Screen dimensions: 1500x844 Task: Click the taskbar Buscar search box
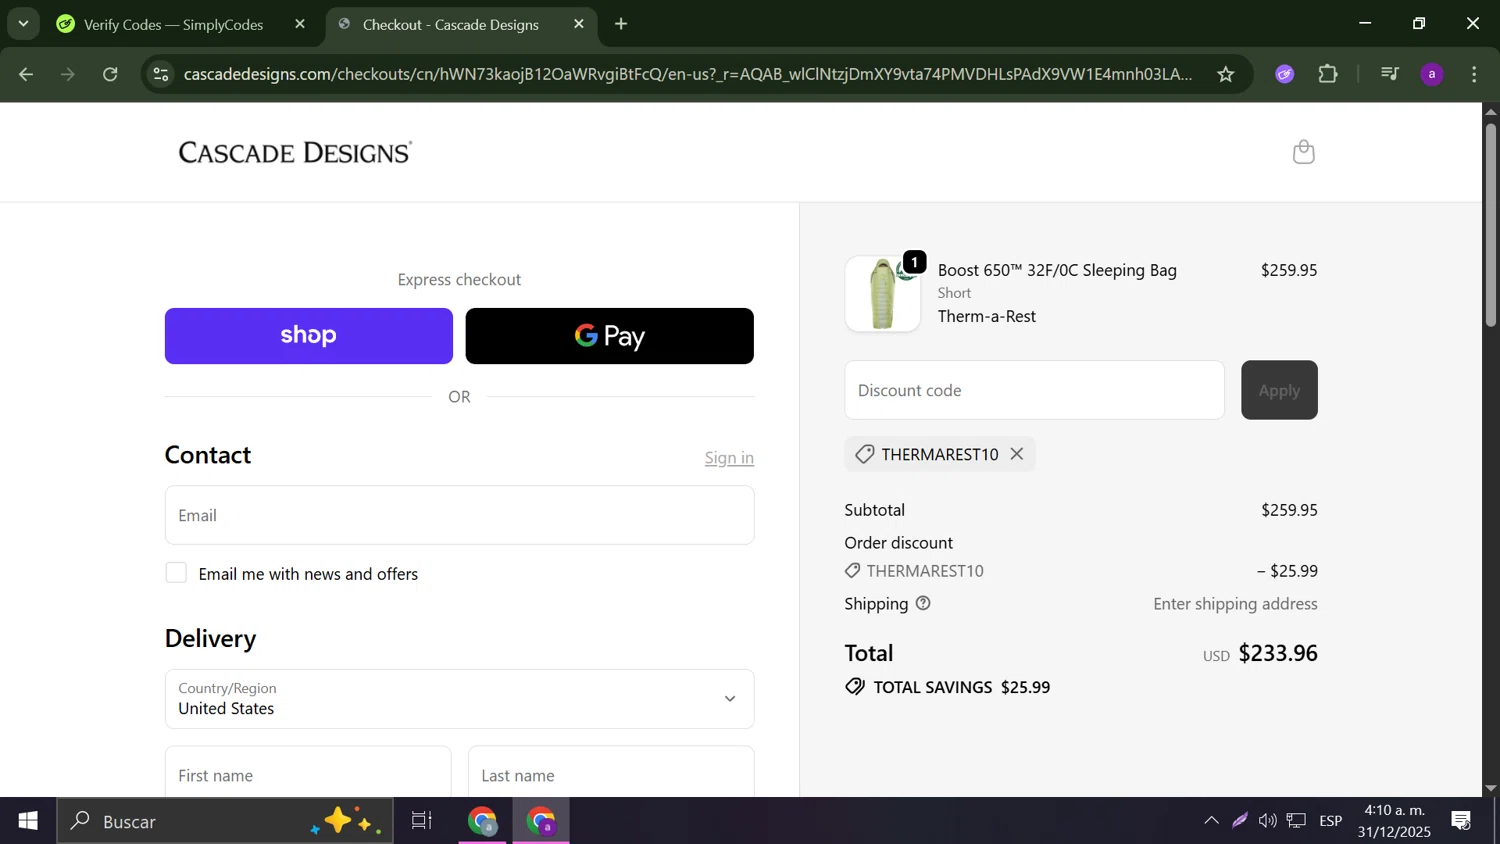click(225, 821)
